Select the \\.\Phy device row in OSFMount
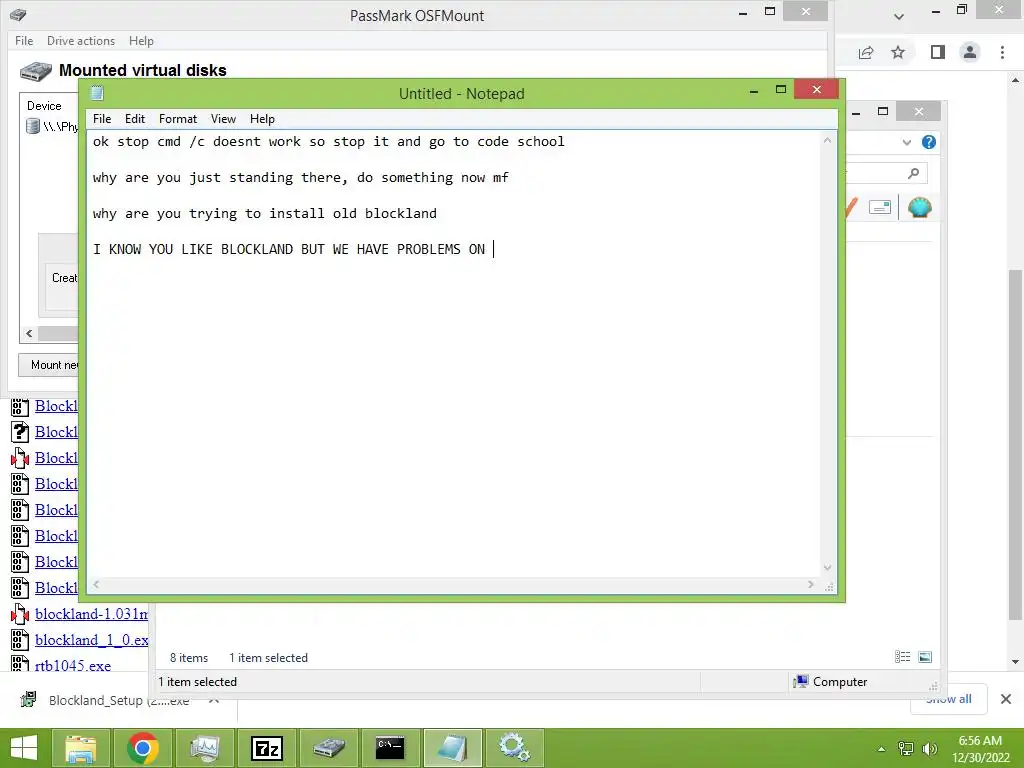 coord(52,127)
